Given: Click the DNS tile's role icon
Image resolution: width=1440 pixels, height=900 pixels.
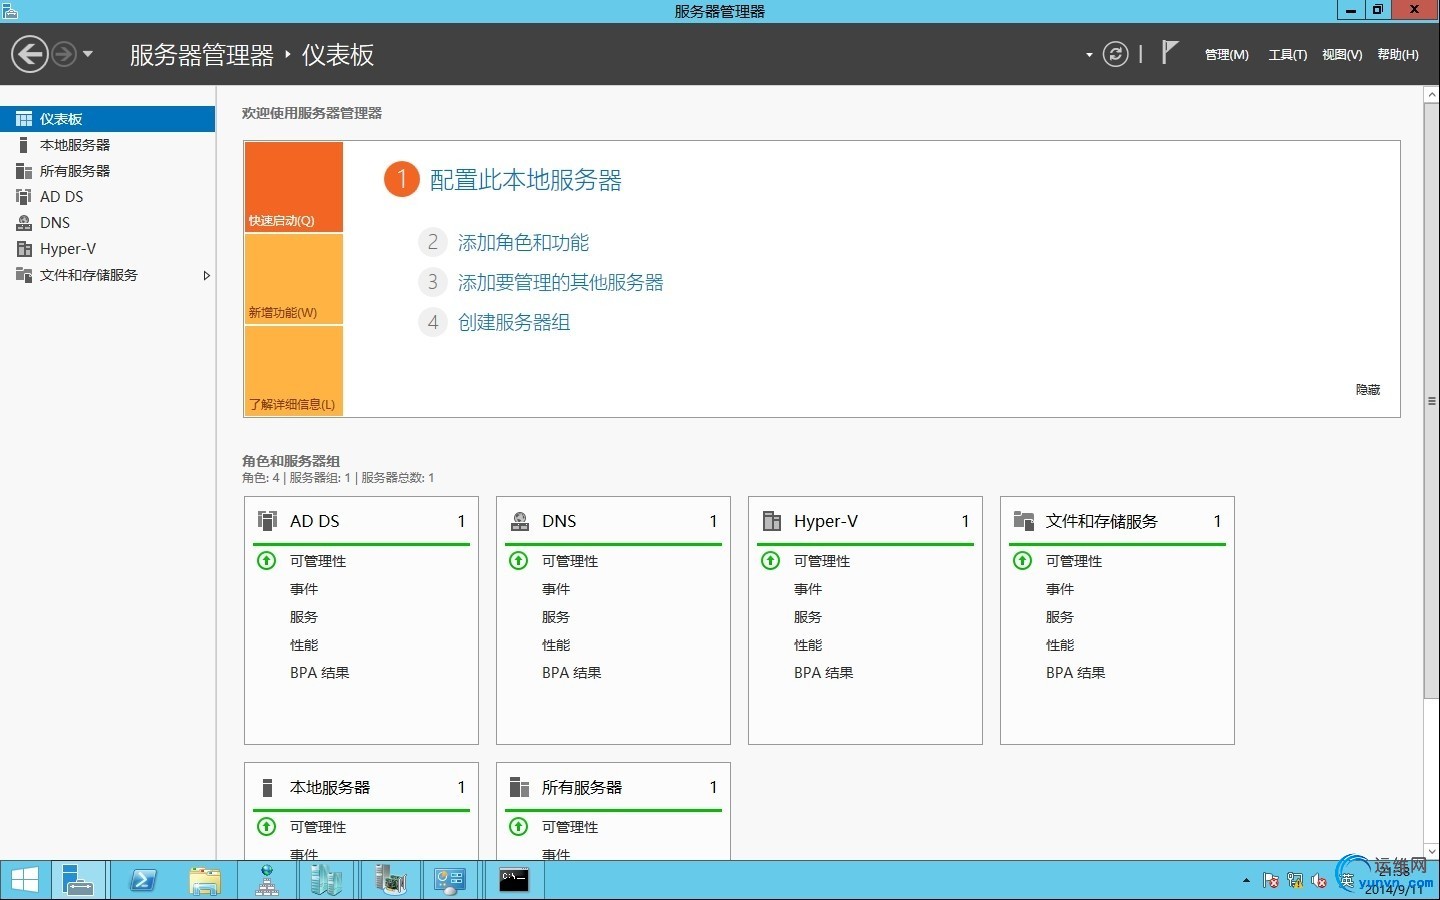Looking at the screenshot, I should (520, 521).
